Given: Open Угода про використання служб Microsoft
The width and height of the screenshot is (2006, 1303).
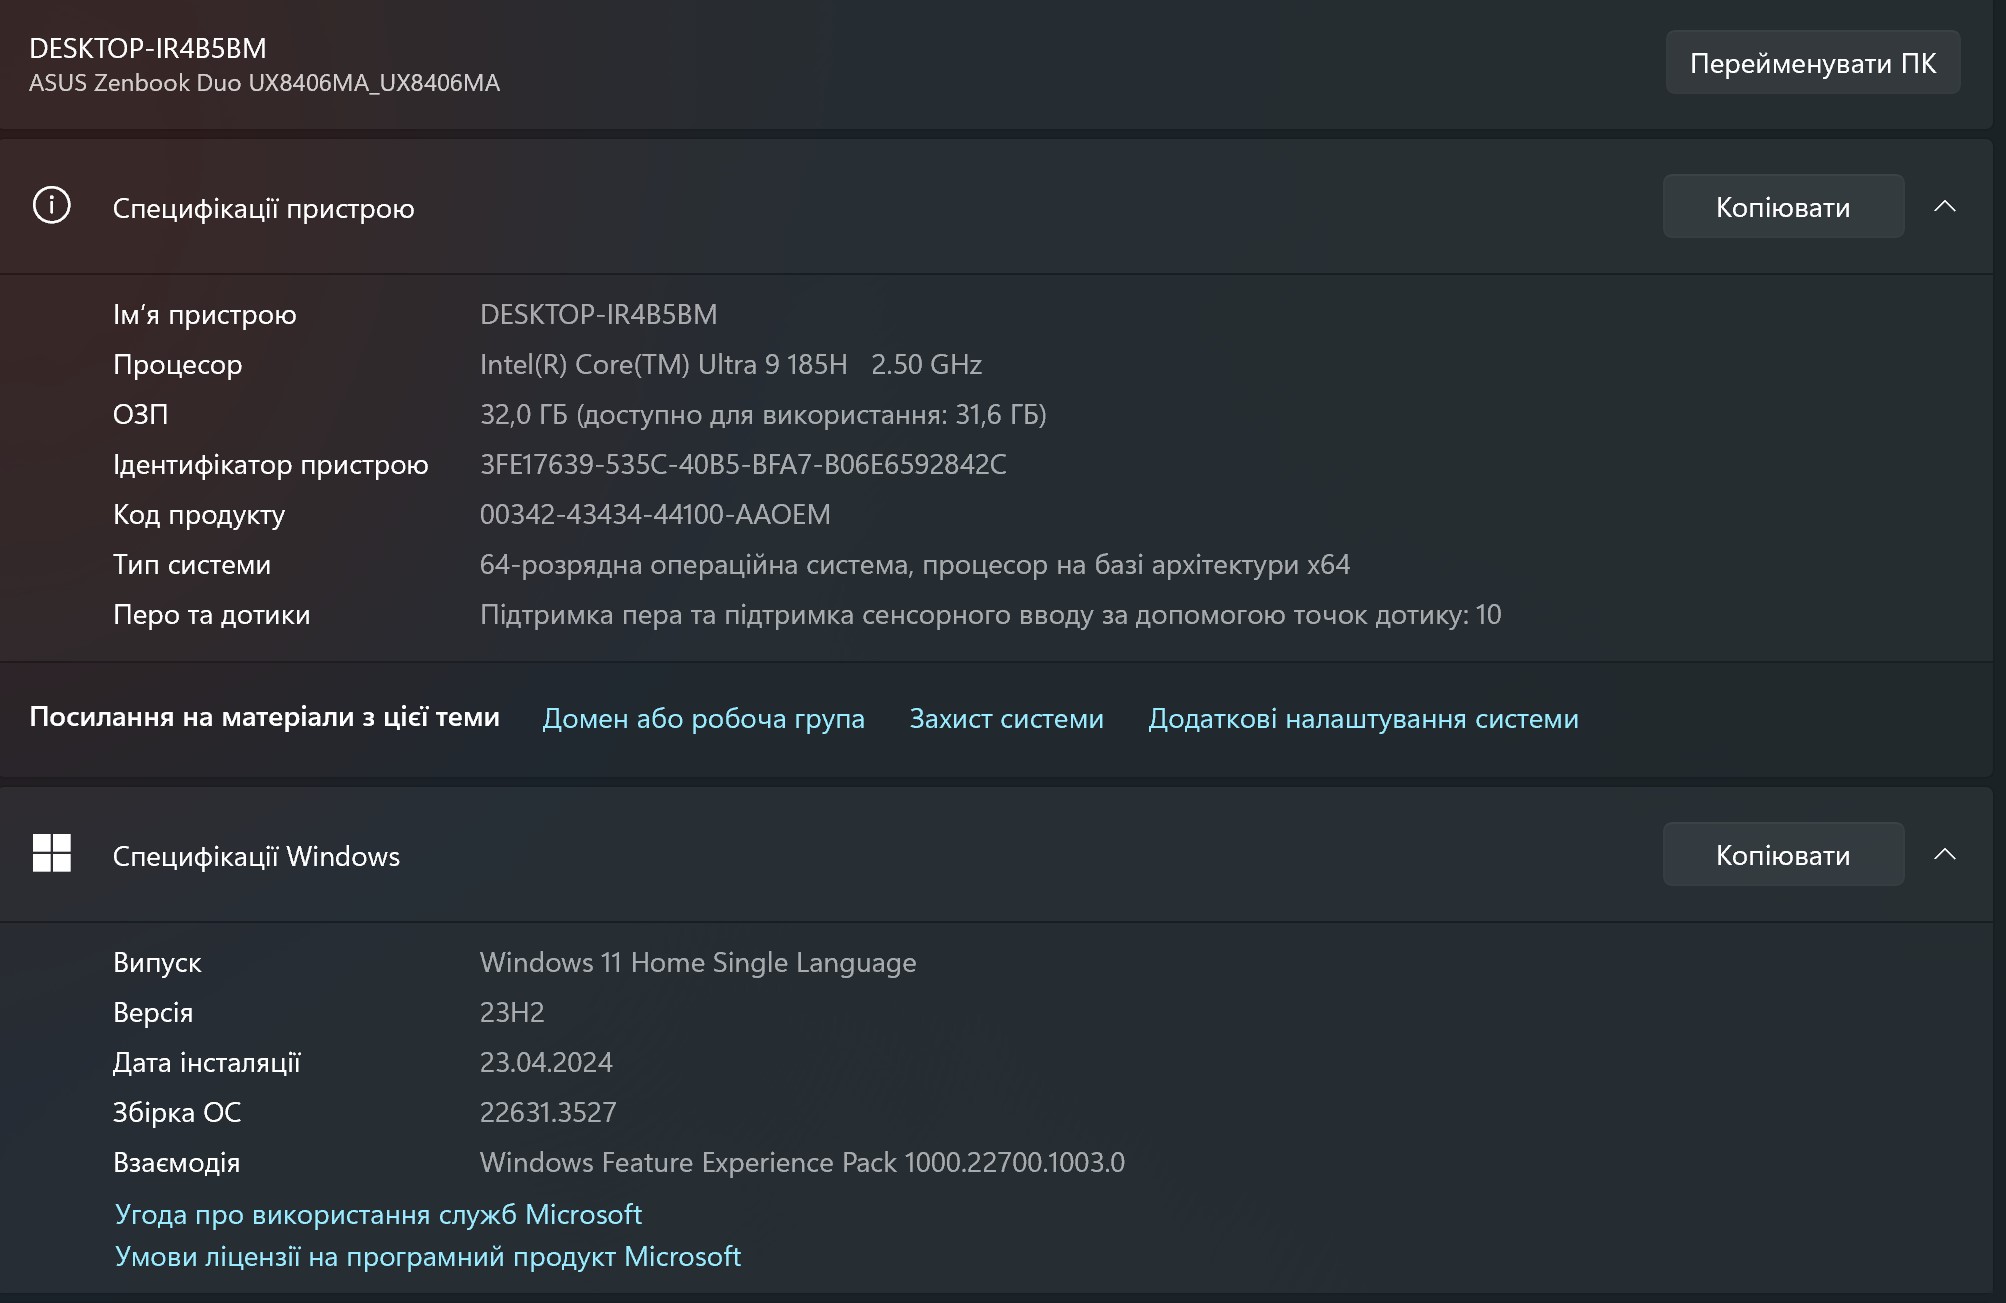Looking at the screenshot, I should click(x=378, y=1214).
